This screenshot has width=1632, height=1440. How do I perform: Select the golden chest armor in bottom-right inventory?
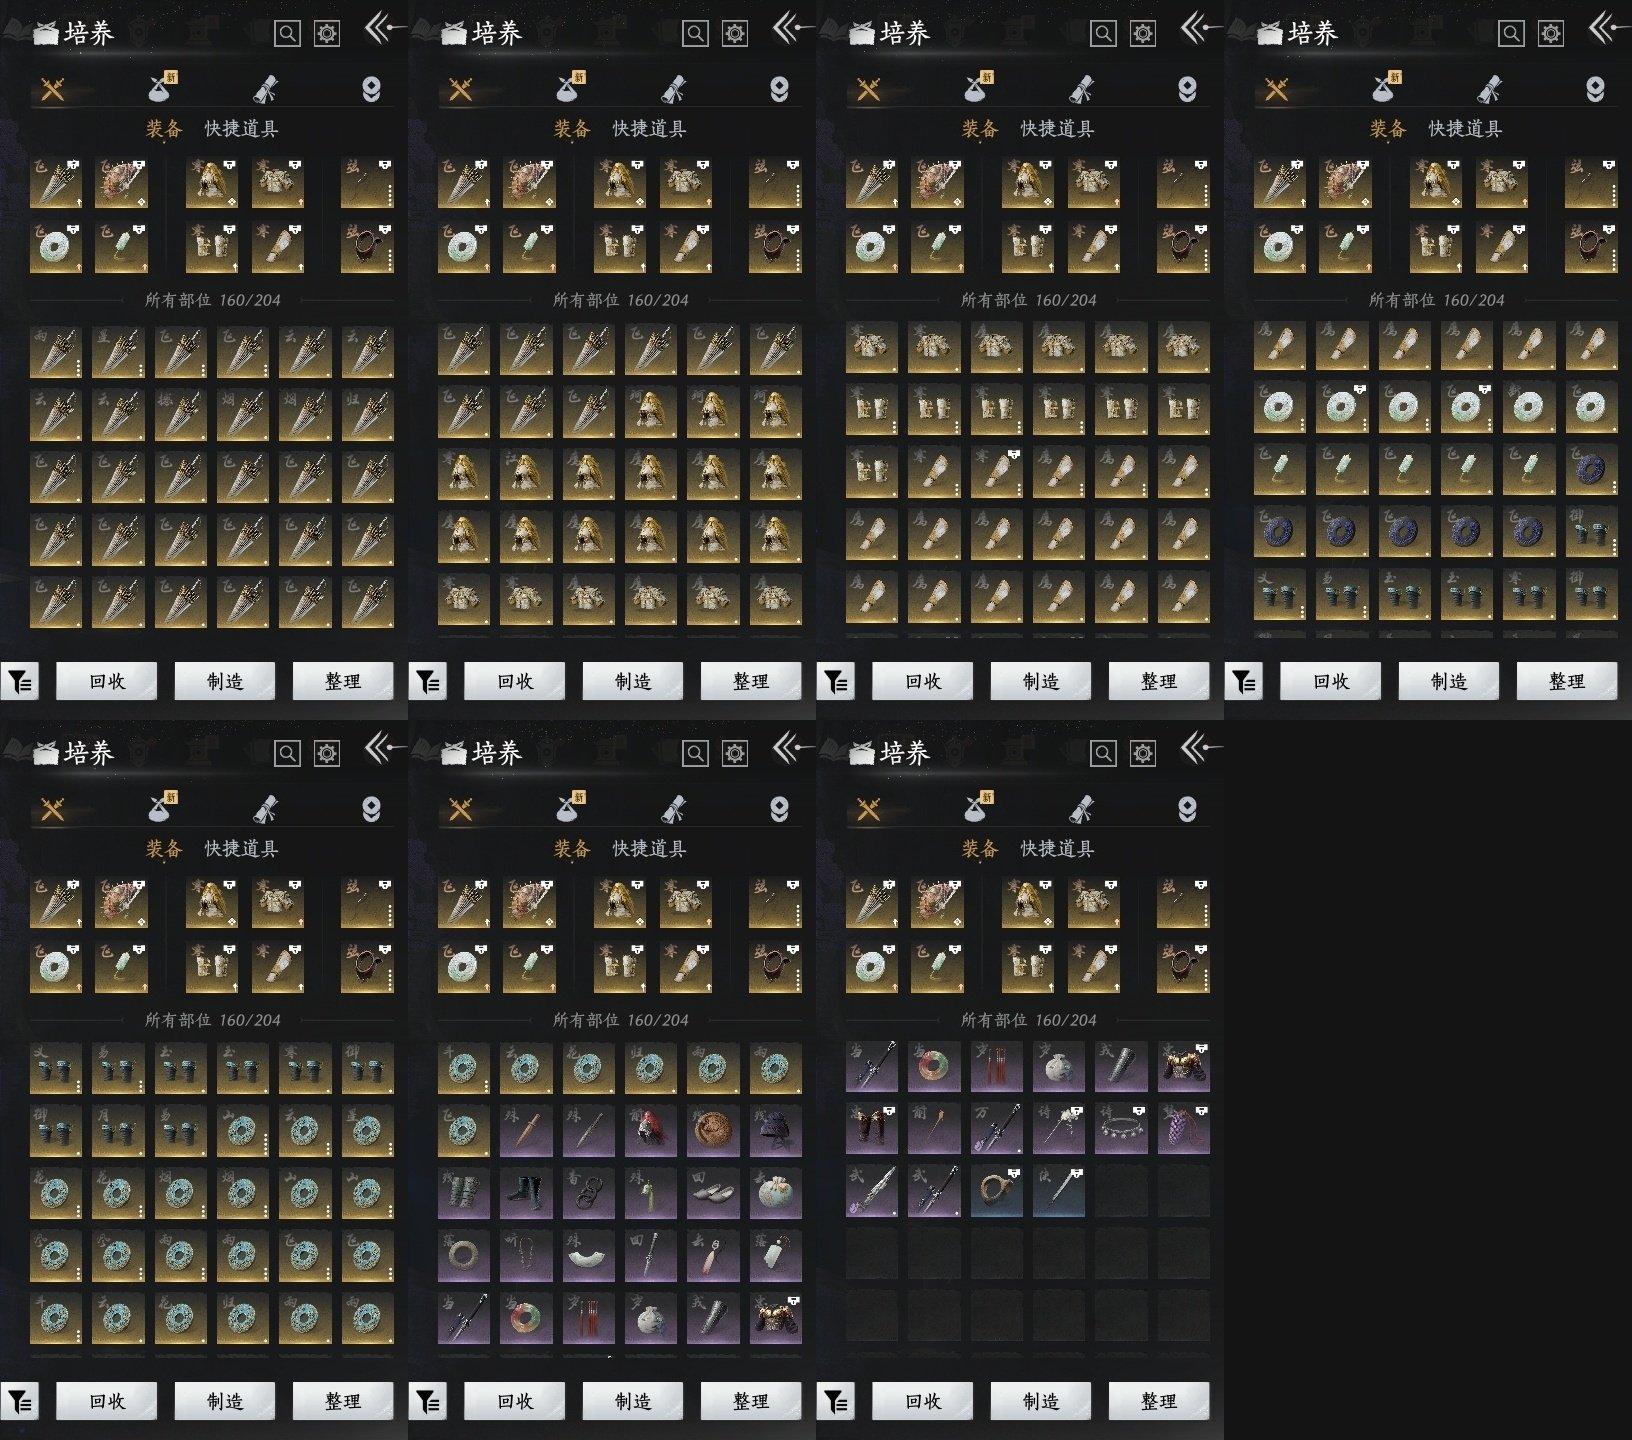coord(1183,1068)
